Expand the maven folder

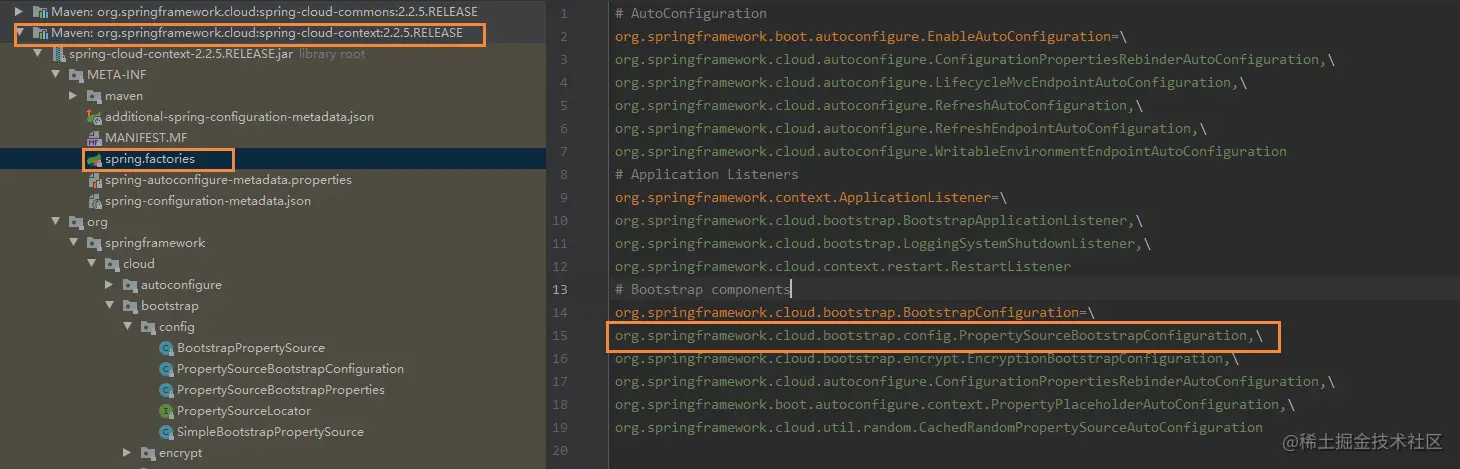pyautogui.click(x=74, y=96)
